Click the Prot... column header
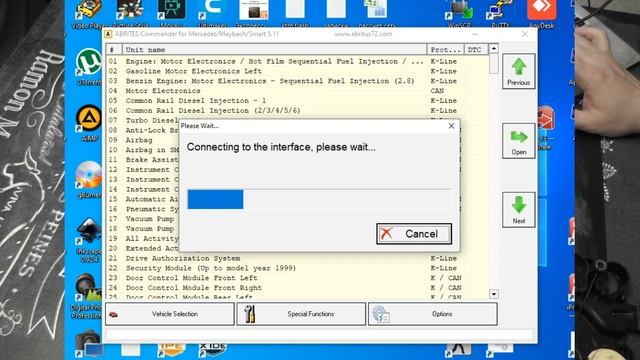Viewport: 640px width, 360px height. click(445, 50)
